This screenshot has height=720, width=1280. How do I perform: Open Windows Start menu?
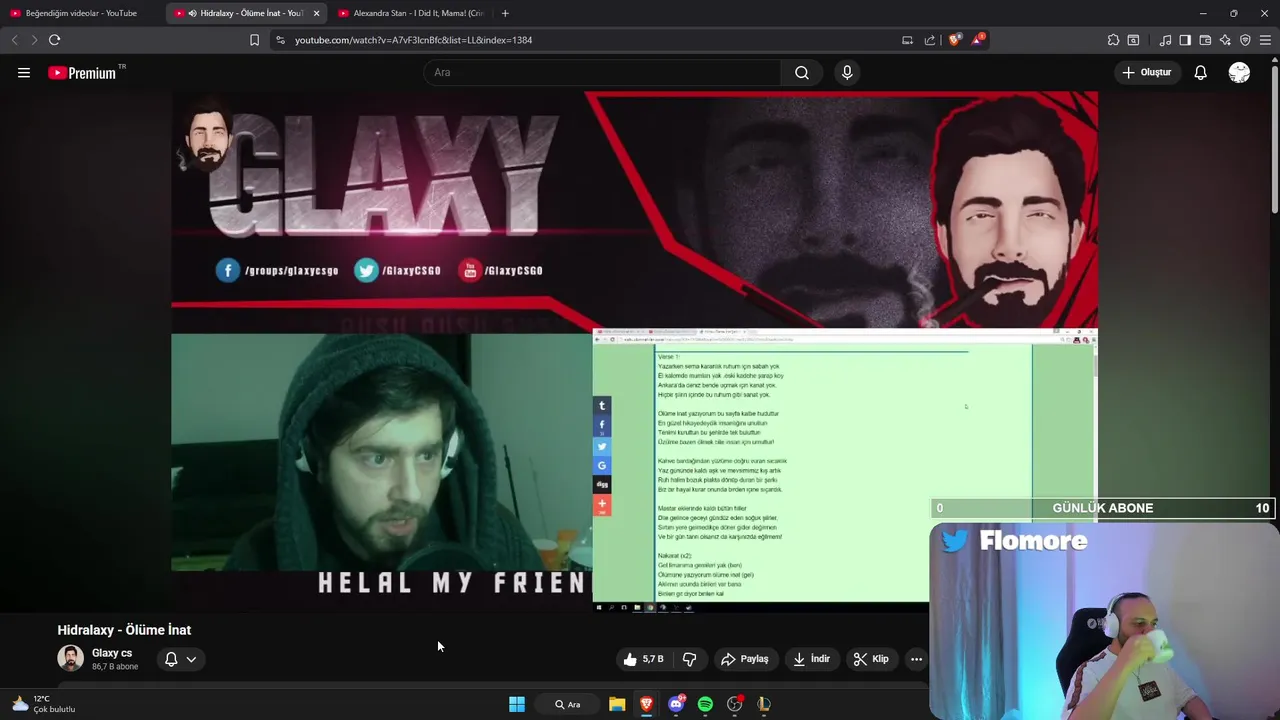click(x=517, y=704)
